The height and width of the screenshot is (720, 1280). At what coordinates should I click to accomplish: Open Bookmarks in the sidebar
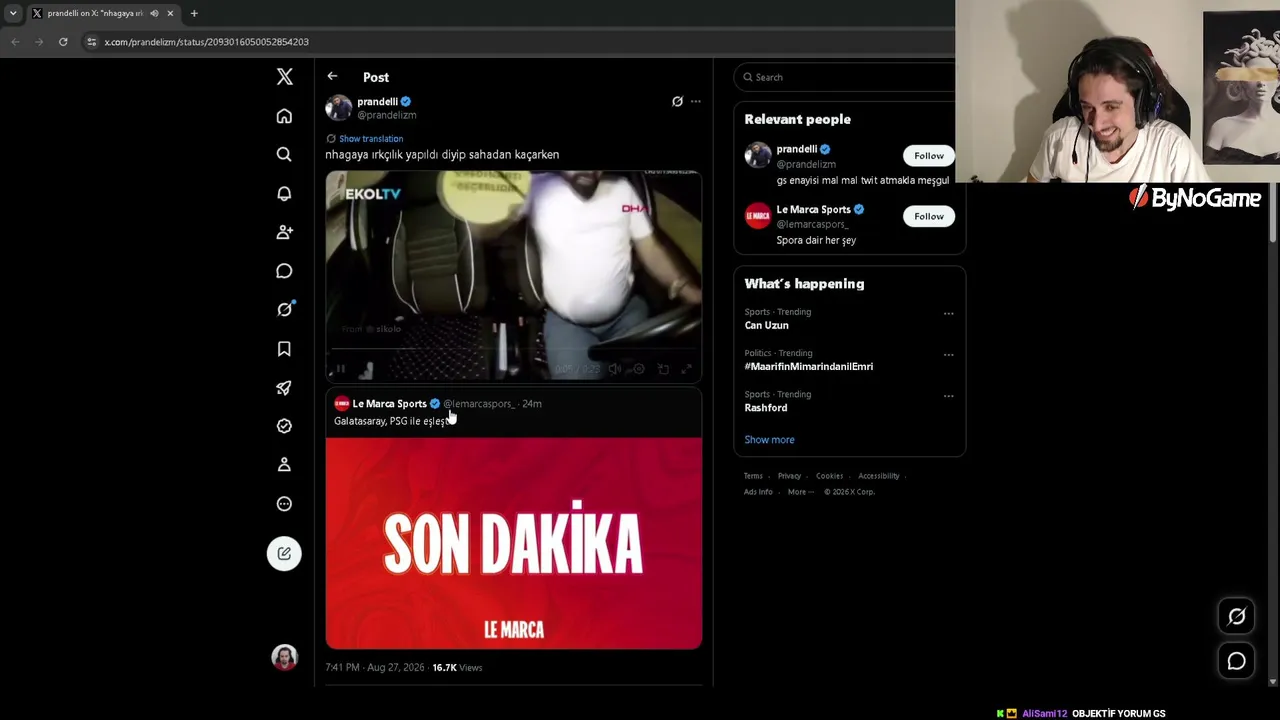pos(284,349)
